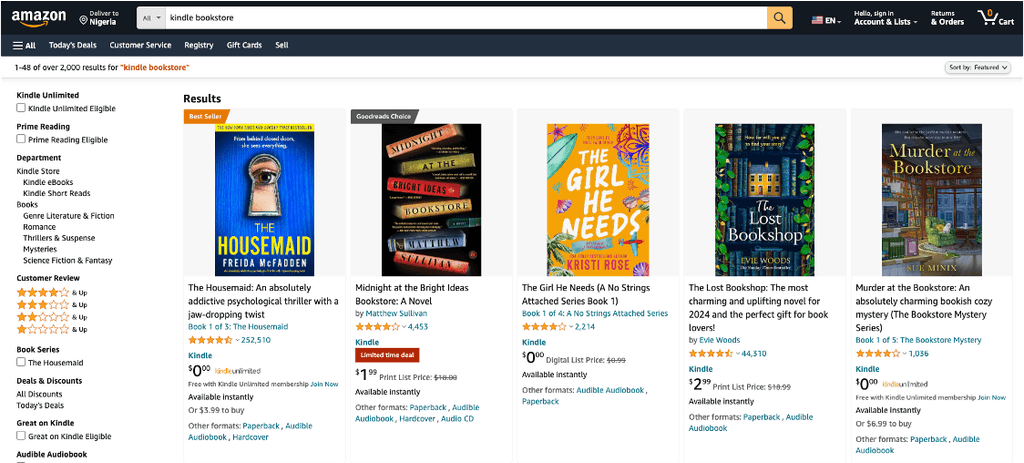Open the hamburger All menu
The width and height of the screenshot is (1024, 463).
pos(24,45)
